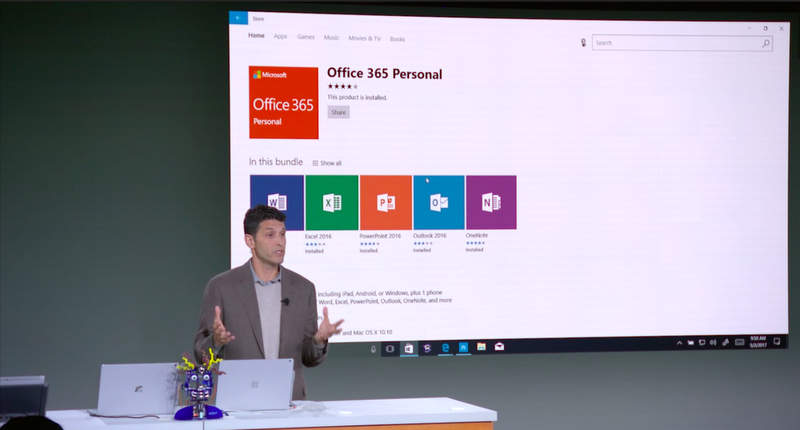Switch to the Games tab
800x430 pixels.
(306, 37)
